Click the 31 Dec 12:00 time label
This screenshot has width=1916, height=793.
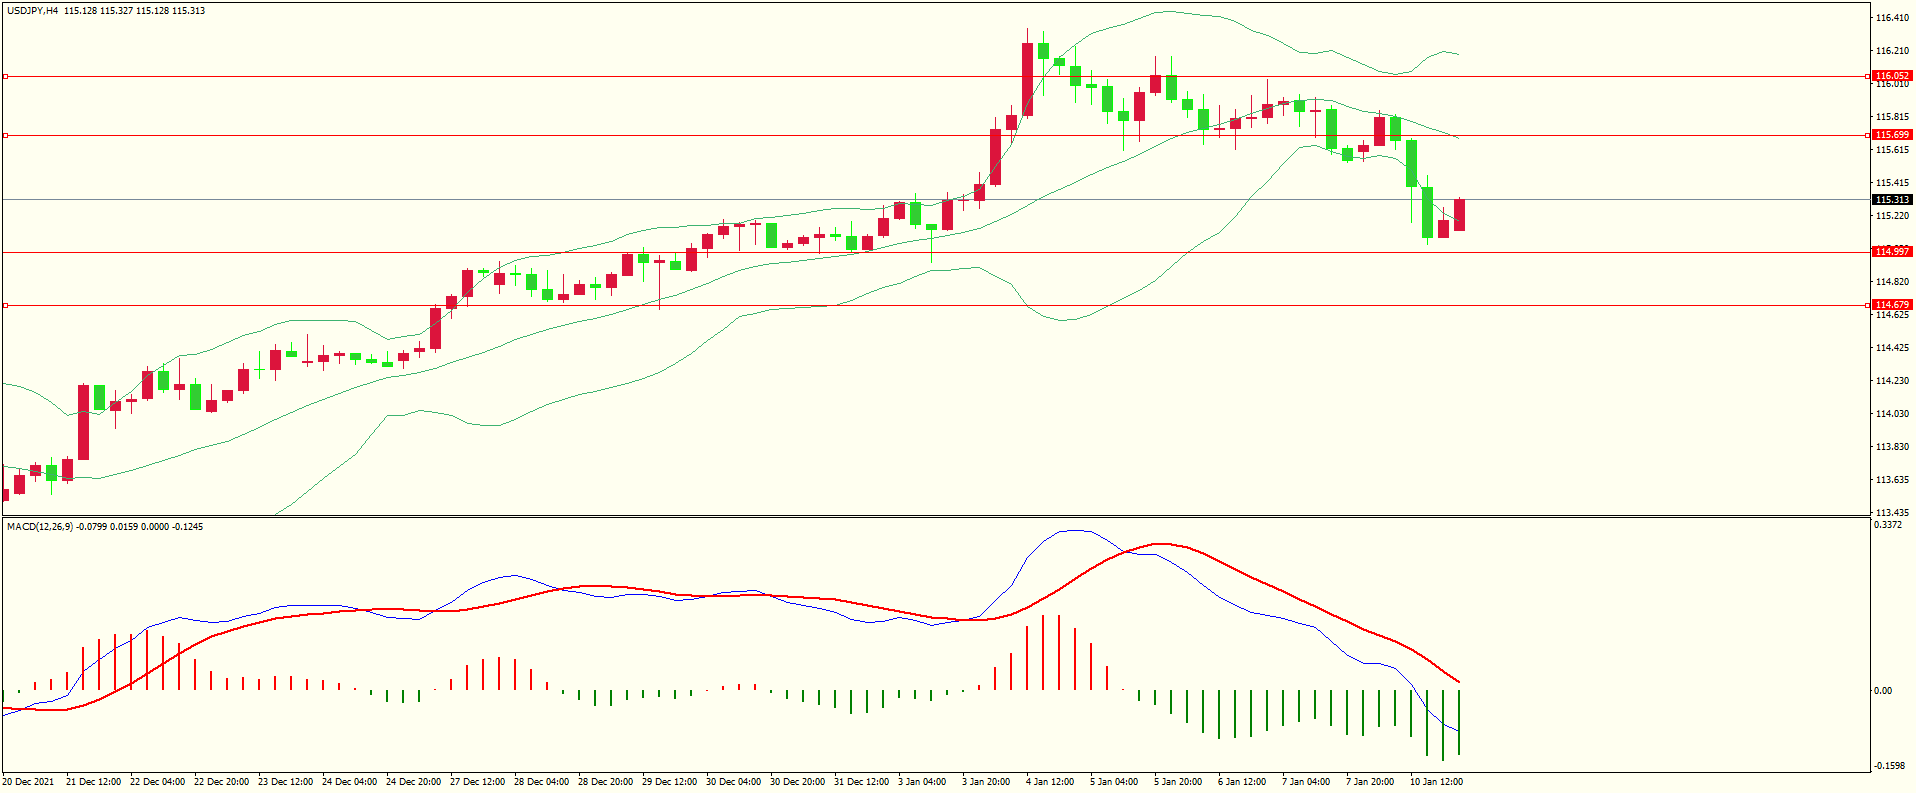tap(861, 782)
